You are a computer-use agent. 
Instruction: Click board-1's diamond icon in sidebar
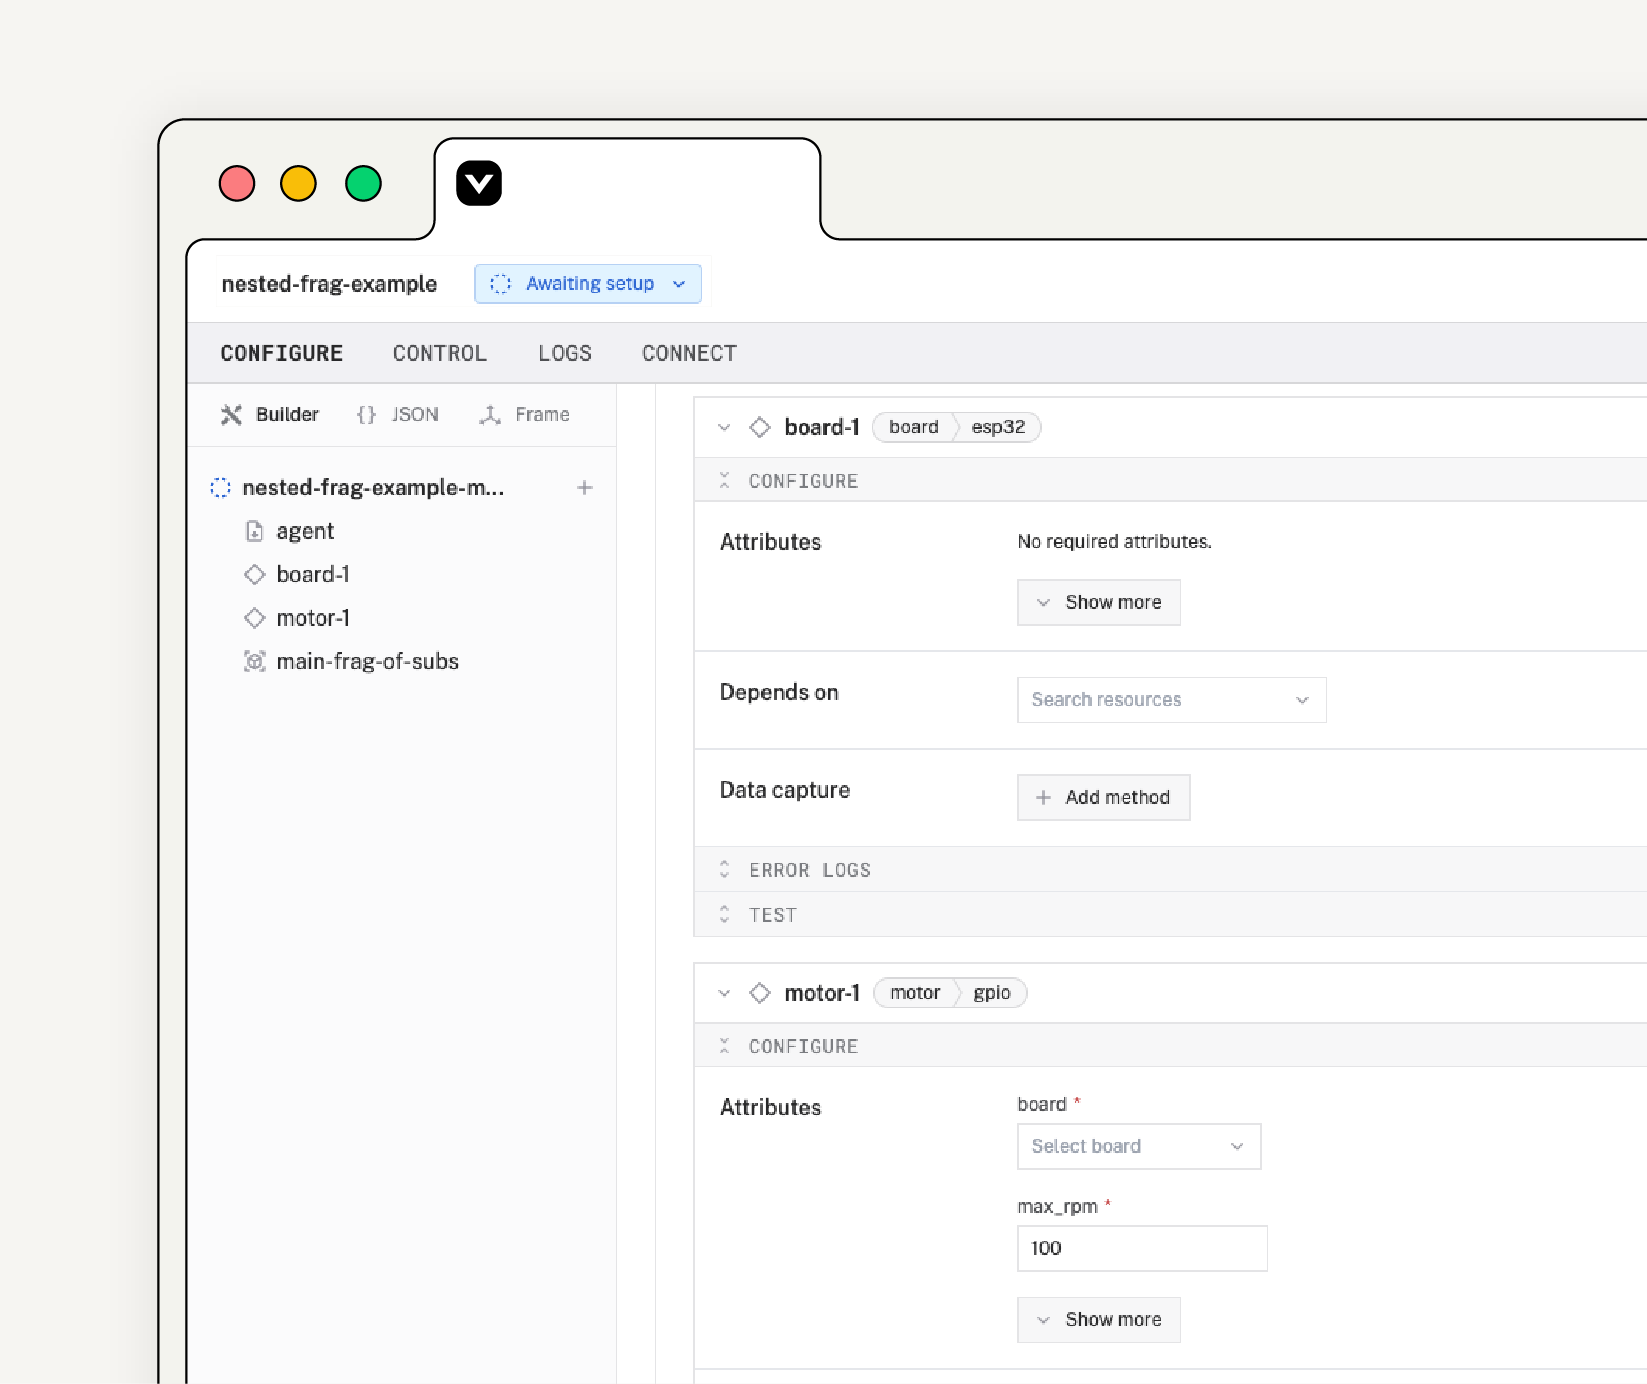256,574
